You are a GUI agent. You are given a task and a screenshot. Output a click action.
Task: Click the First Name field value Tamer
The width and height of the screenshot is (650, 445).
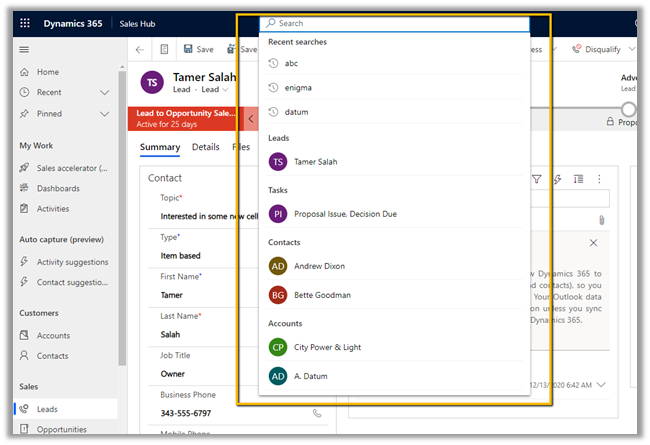172,295
